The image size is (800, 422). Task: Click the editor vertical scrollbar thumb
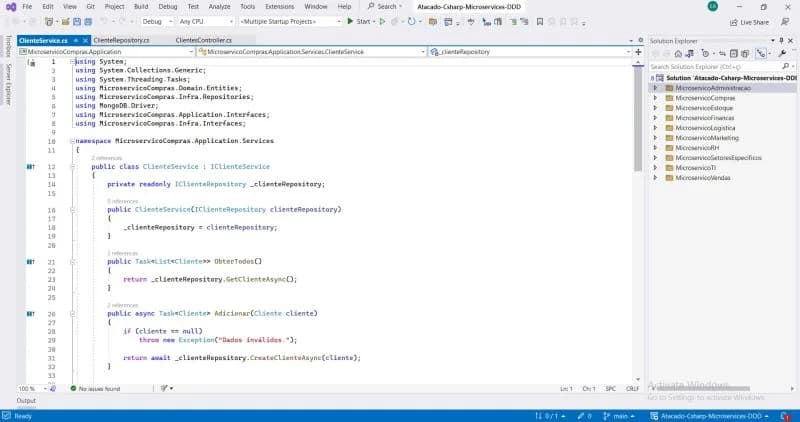click(638, 119)
